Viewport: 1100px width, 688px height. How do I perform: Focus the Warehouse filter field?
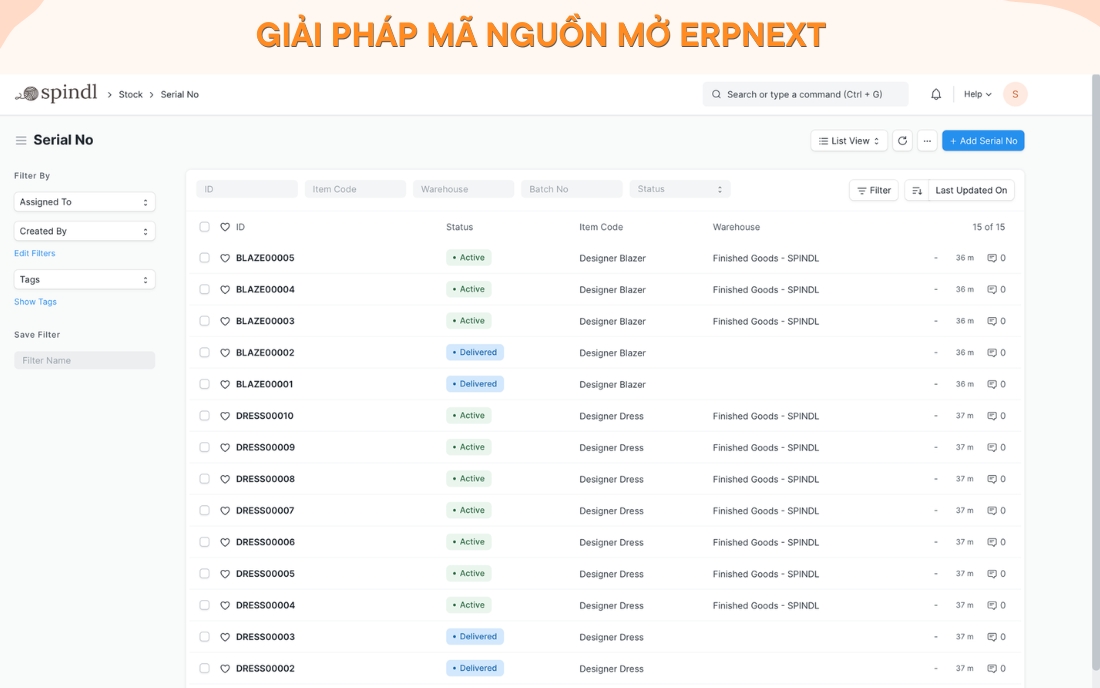(x=463, y=189)
